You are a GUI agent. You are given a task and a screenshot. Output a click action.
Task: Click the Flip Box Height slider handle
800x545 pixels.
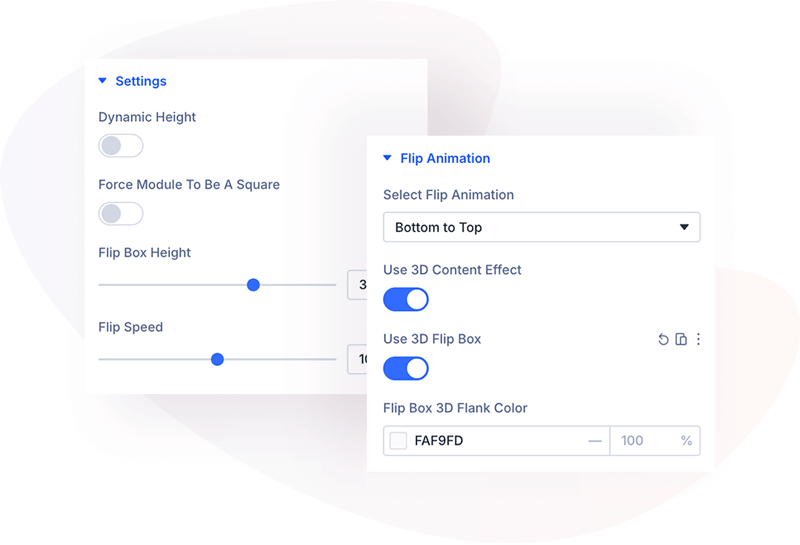pyautogui.click(x=253, y=285)
